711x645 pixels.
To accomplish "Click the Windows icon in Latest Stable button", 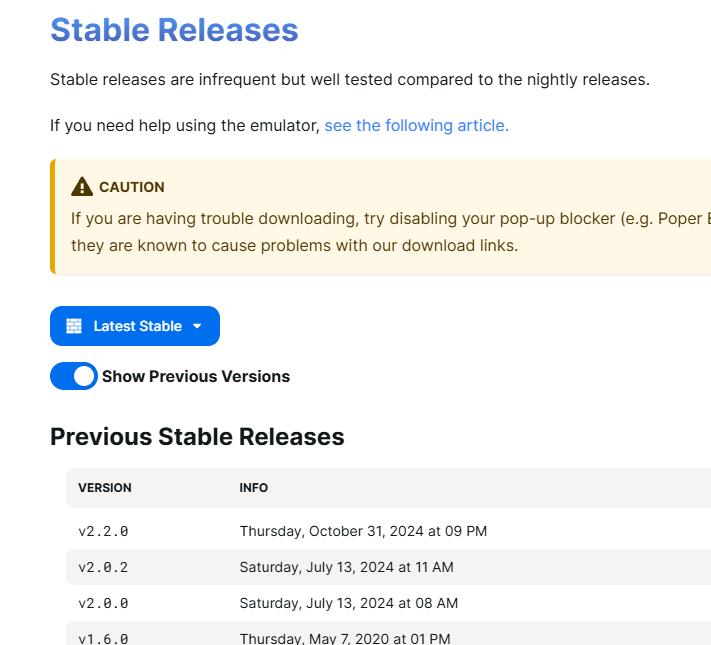I will 74,326.
